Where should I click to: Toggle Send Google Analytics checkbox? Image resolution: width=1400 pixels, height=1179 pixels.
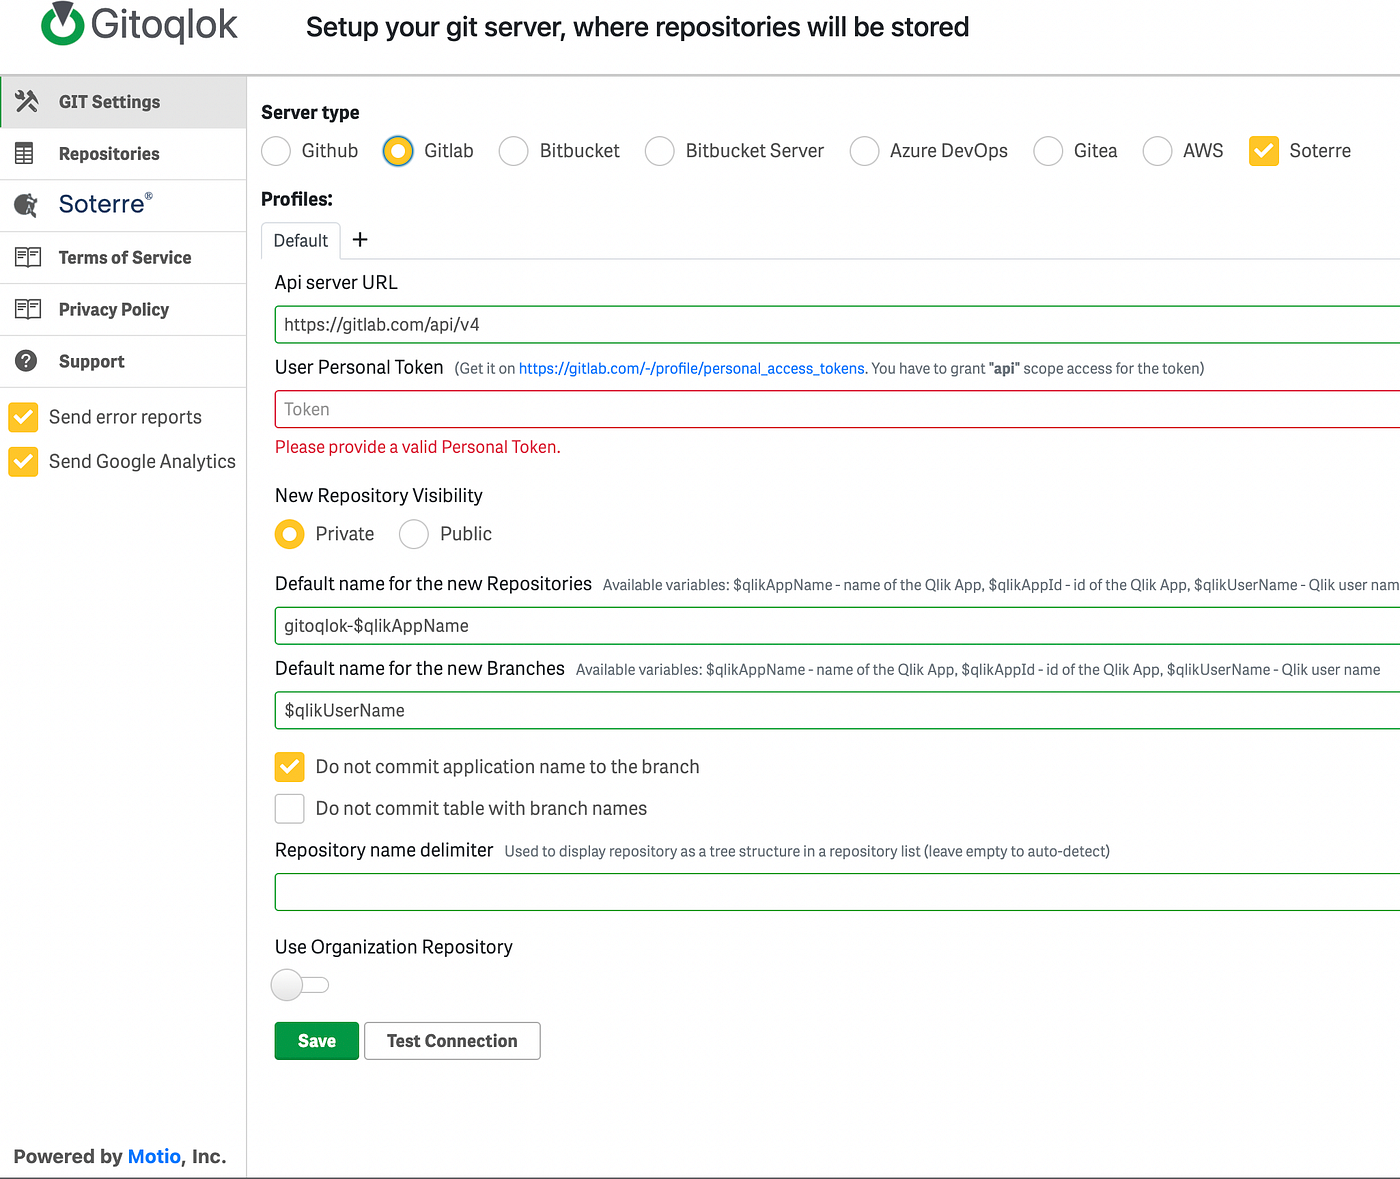tap(23, 461)
